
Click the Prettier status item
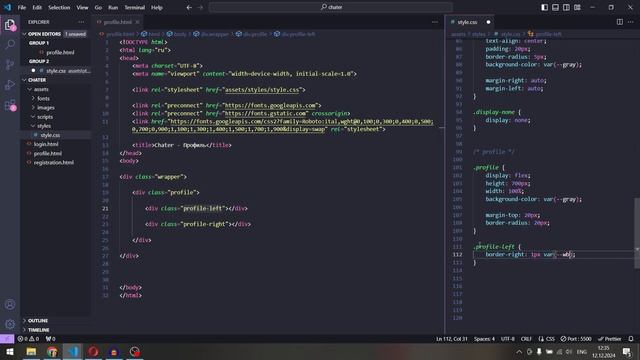tap(609, 339)
